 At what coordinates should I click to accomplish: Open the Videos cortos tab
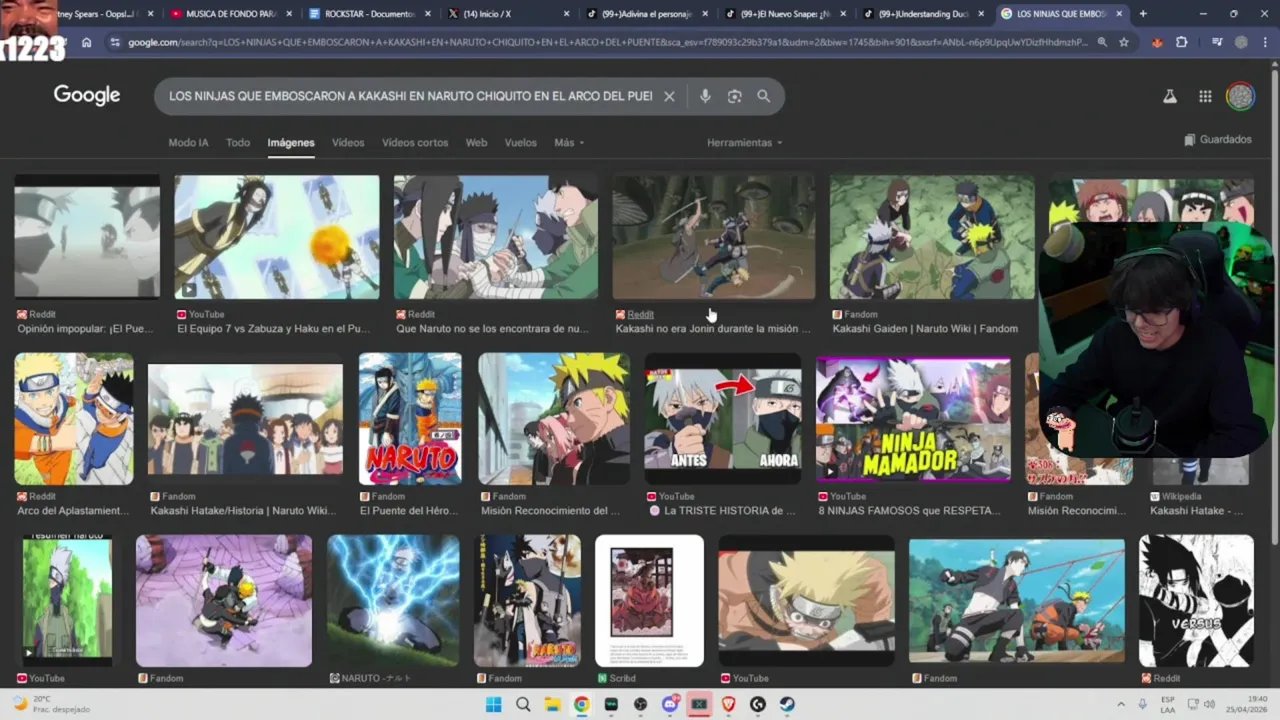pos(415,143)
